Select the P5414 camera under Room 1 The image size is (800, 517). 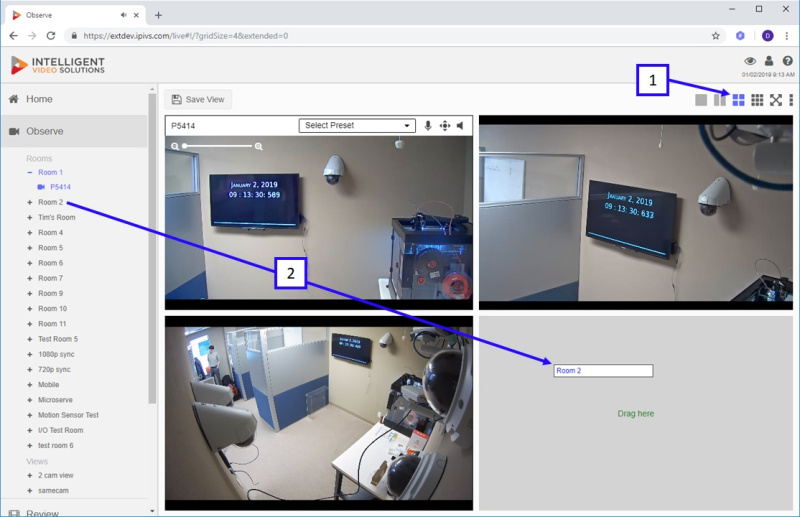point(60,187)
